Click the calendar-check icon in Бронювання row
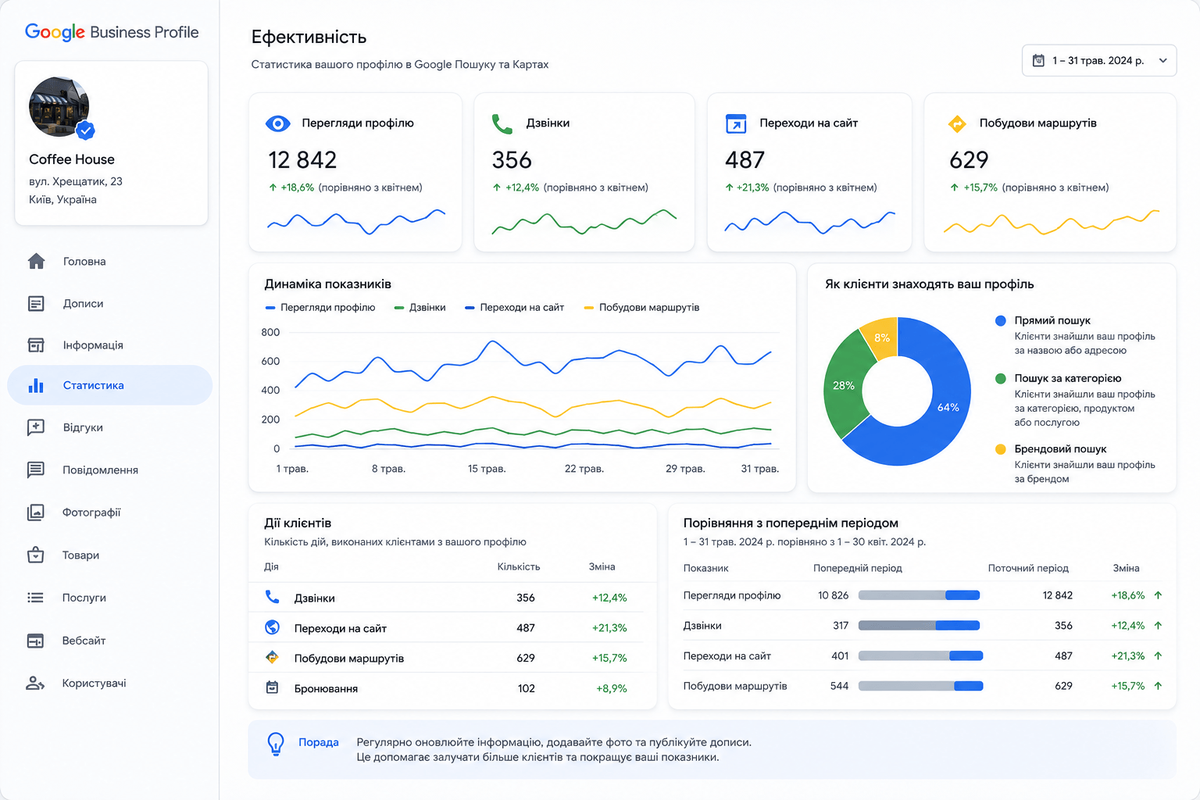Image resolution: width=1200 pixels, height=800 pixels. pyautogui.click(x=272, y=687)
